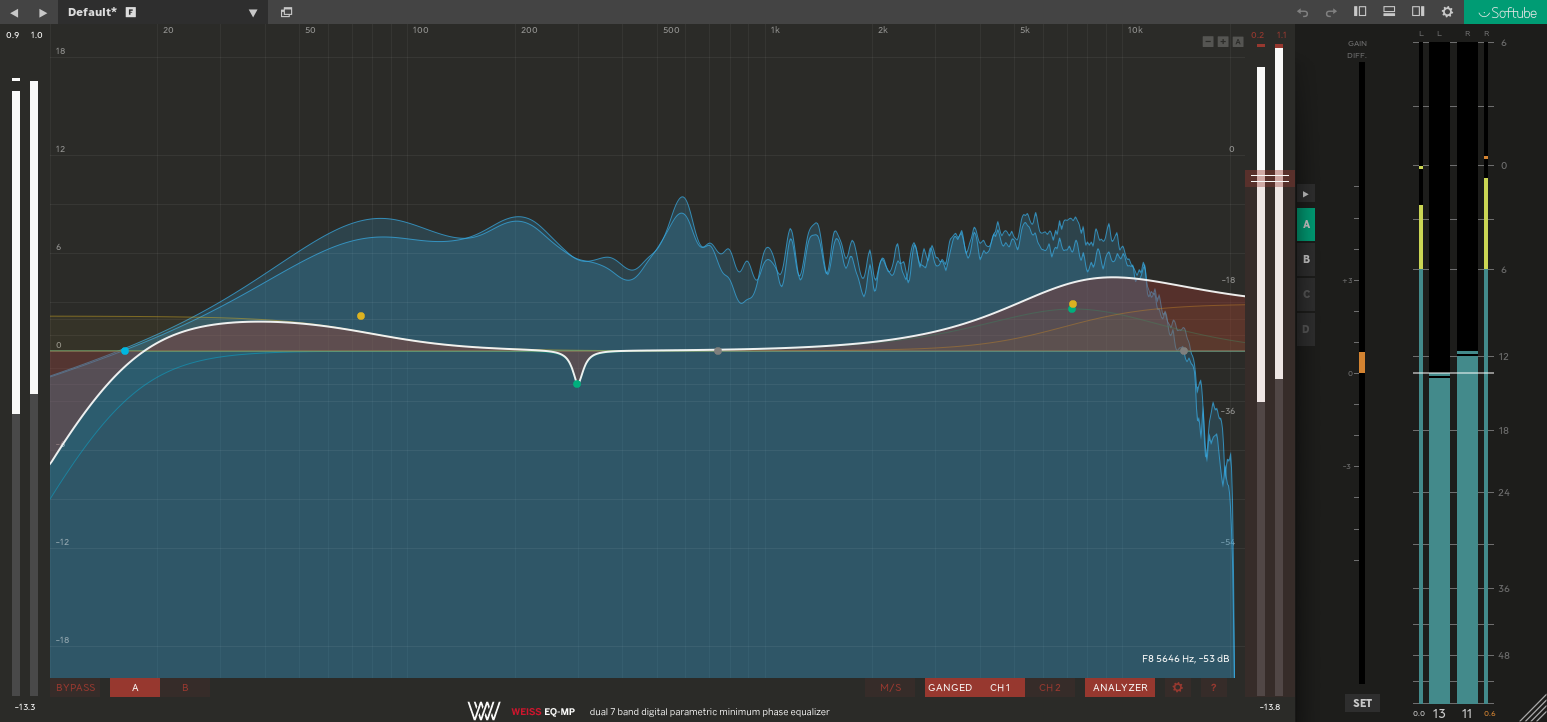The image size is (1547, 722).
Task: Click the redo arrow icon
Action: click(1331, 12)
